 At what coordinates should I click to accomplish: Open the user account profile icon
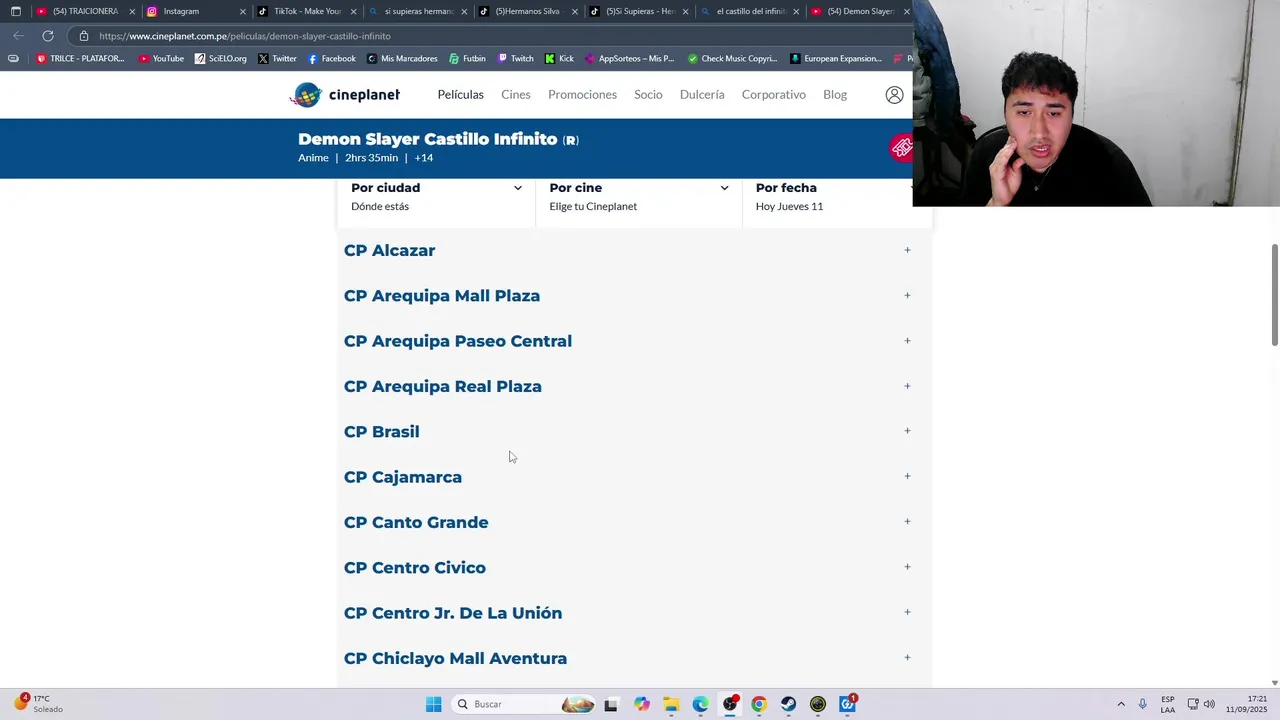click(894, 95)
